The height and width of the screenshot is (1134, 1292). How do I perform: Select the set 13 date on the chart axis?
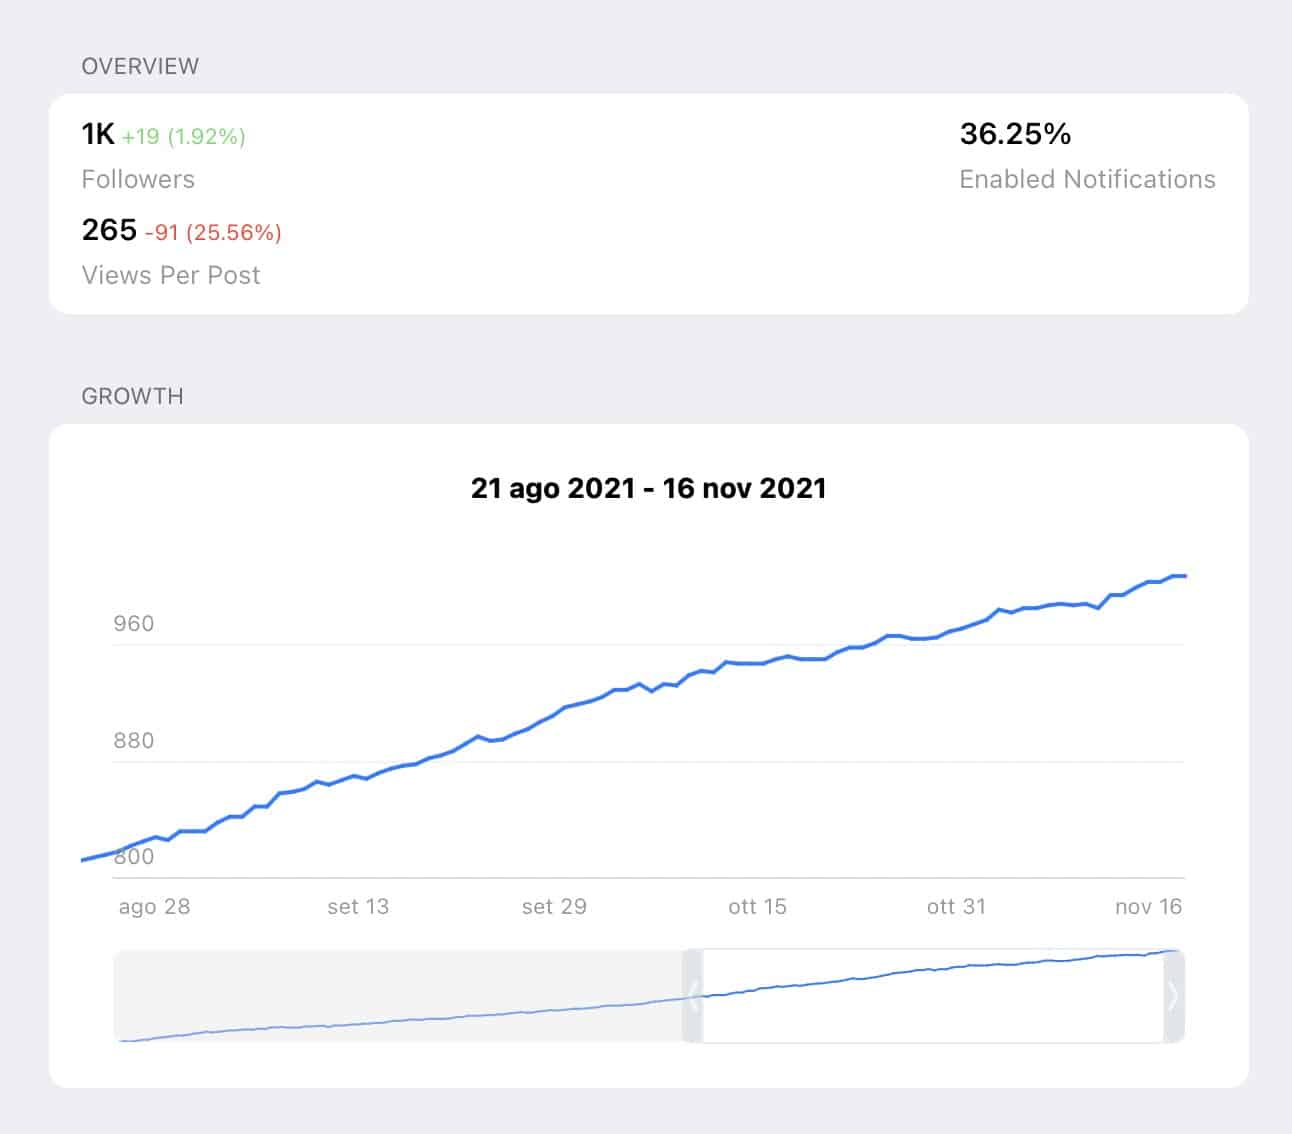tap(358, 906)
